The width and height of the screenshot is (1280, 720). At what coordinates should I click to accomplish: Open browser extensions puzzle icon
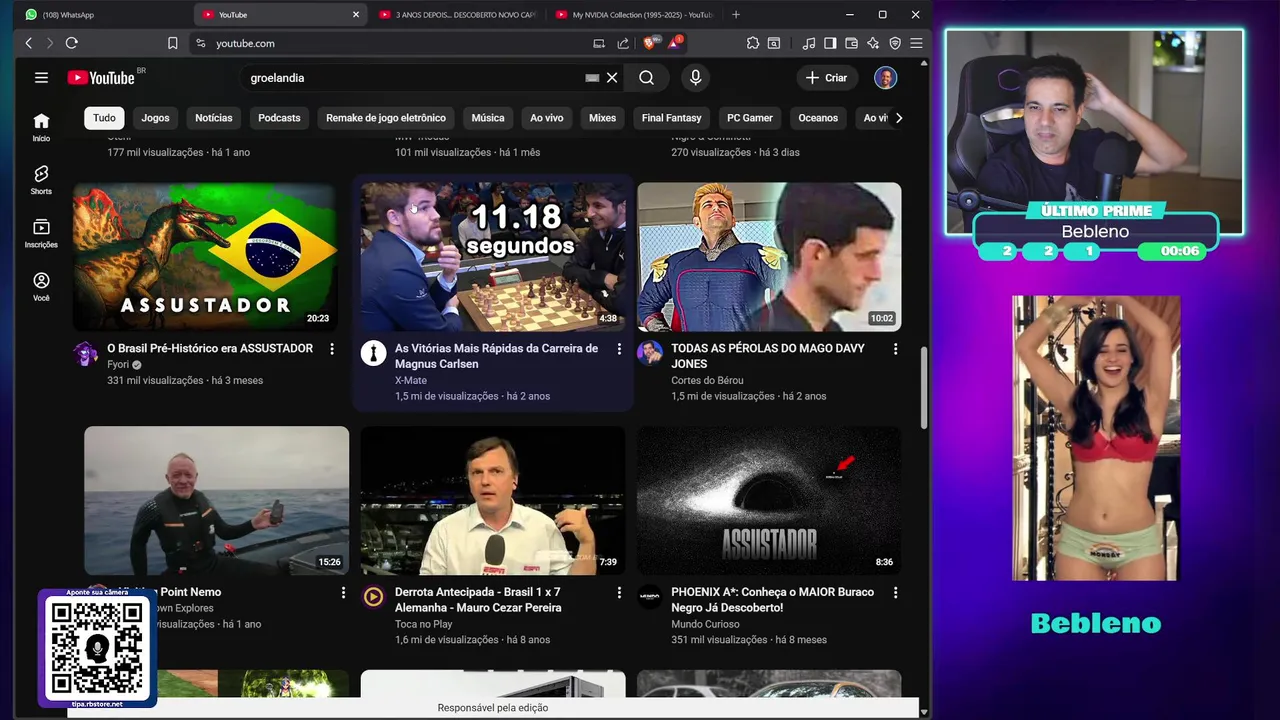(753, 43)
